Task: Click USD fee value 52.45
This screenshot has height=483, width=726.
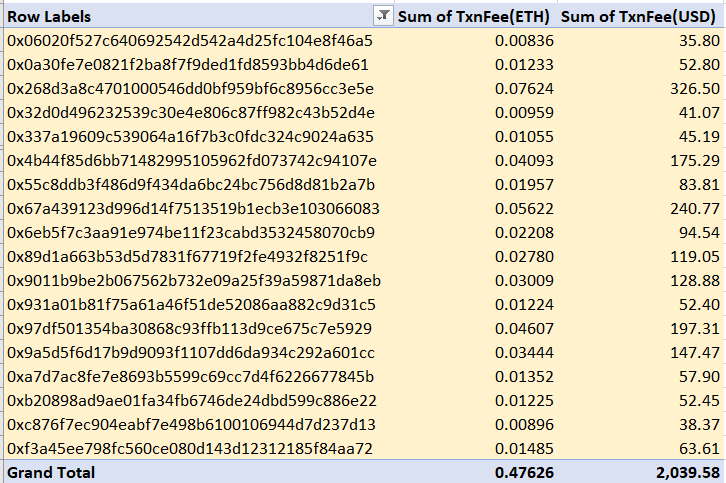Action: (699, 401)
